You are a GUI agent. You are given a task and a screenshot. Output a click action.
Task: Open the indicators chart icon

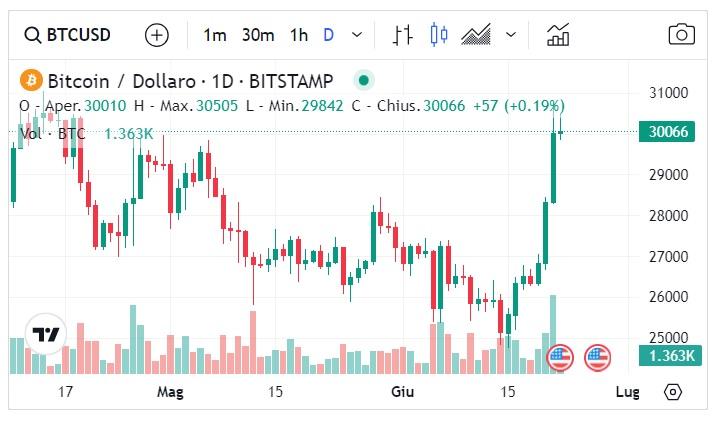[x=558, y=35]
